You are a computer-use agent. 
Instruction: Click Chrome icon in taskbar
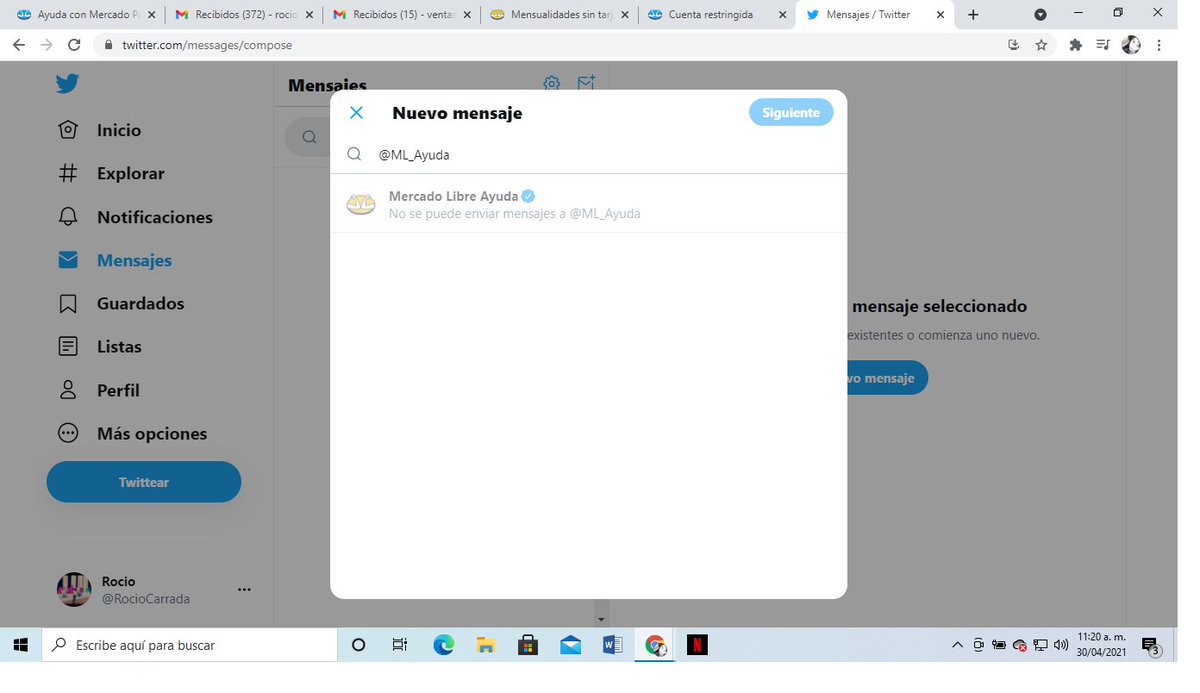(656, 645)
